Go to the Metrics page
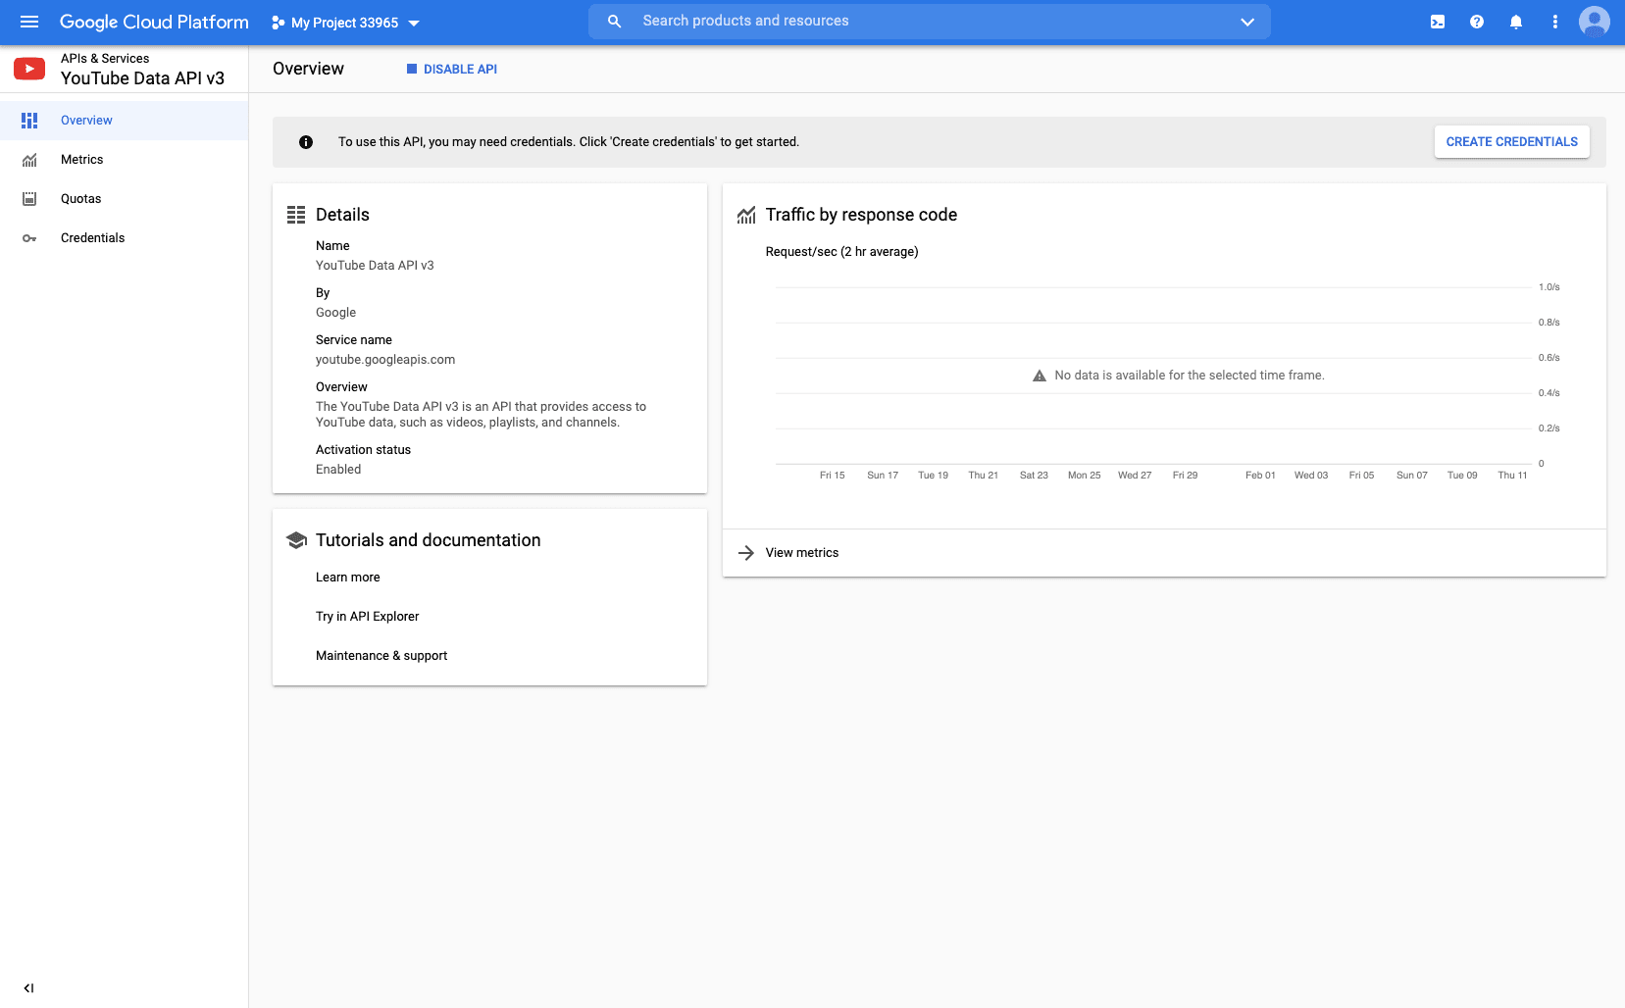 (82, 159)
